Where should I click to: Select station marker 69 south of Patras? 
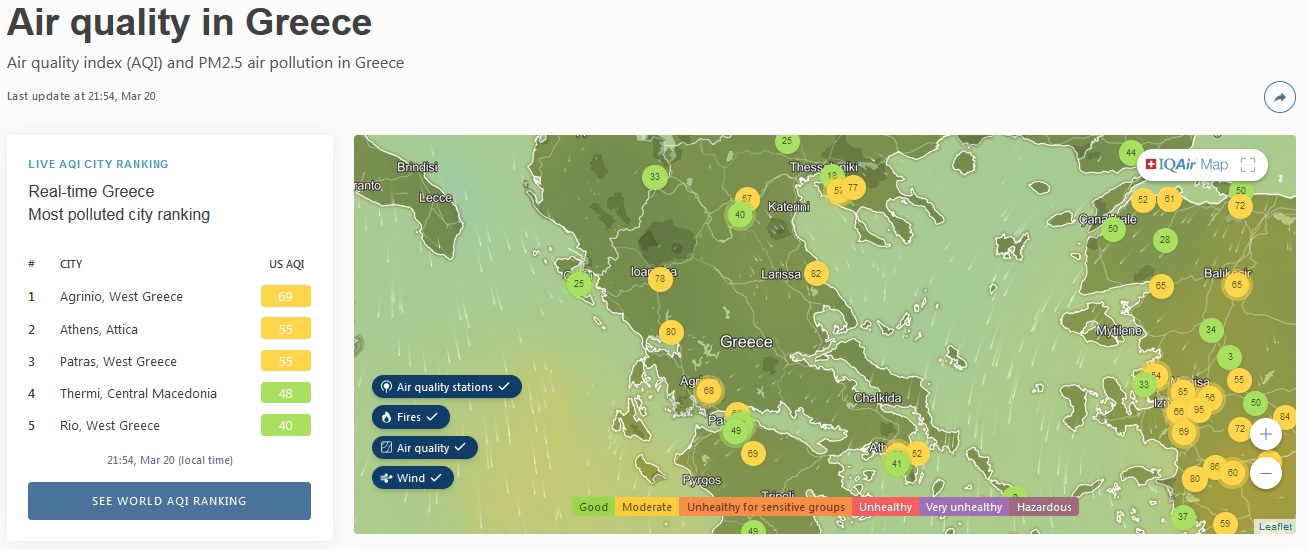click(x=752, y=454)
